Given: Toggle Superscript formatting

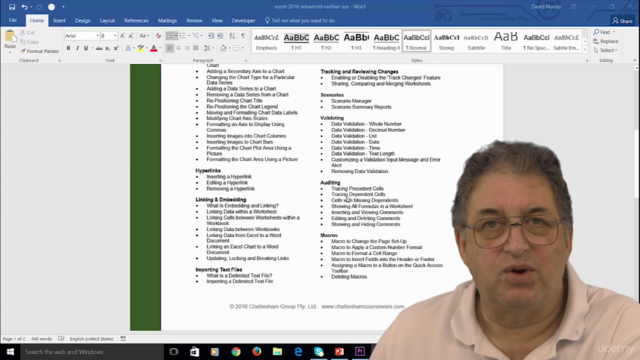Looking at the screenshot, I should coord(116,48).
